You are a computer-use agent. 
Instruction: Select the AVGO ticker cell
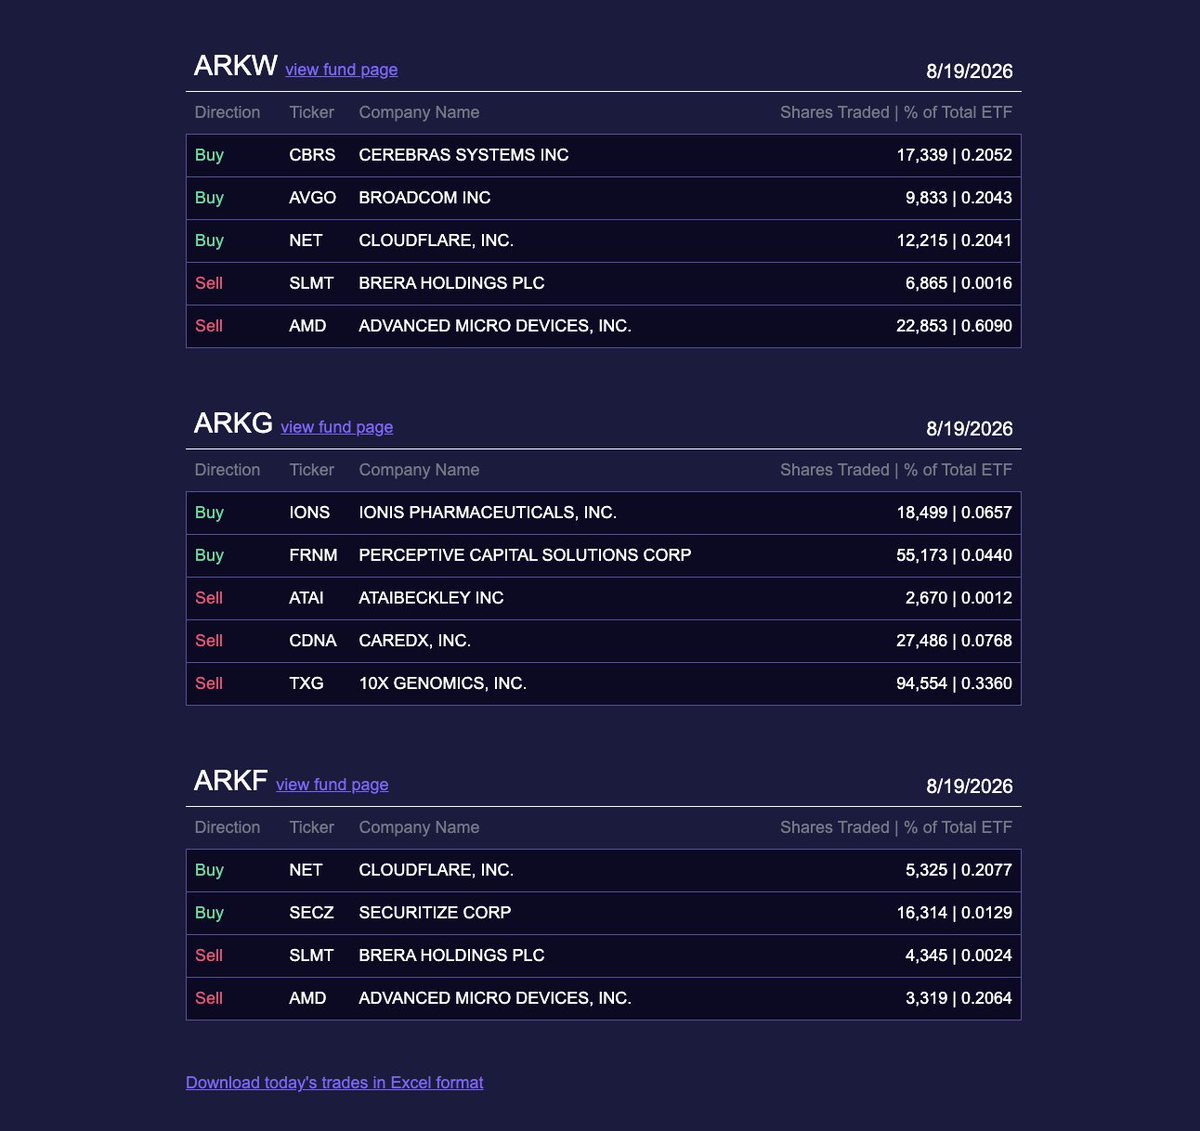(x=313, y=198)
